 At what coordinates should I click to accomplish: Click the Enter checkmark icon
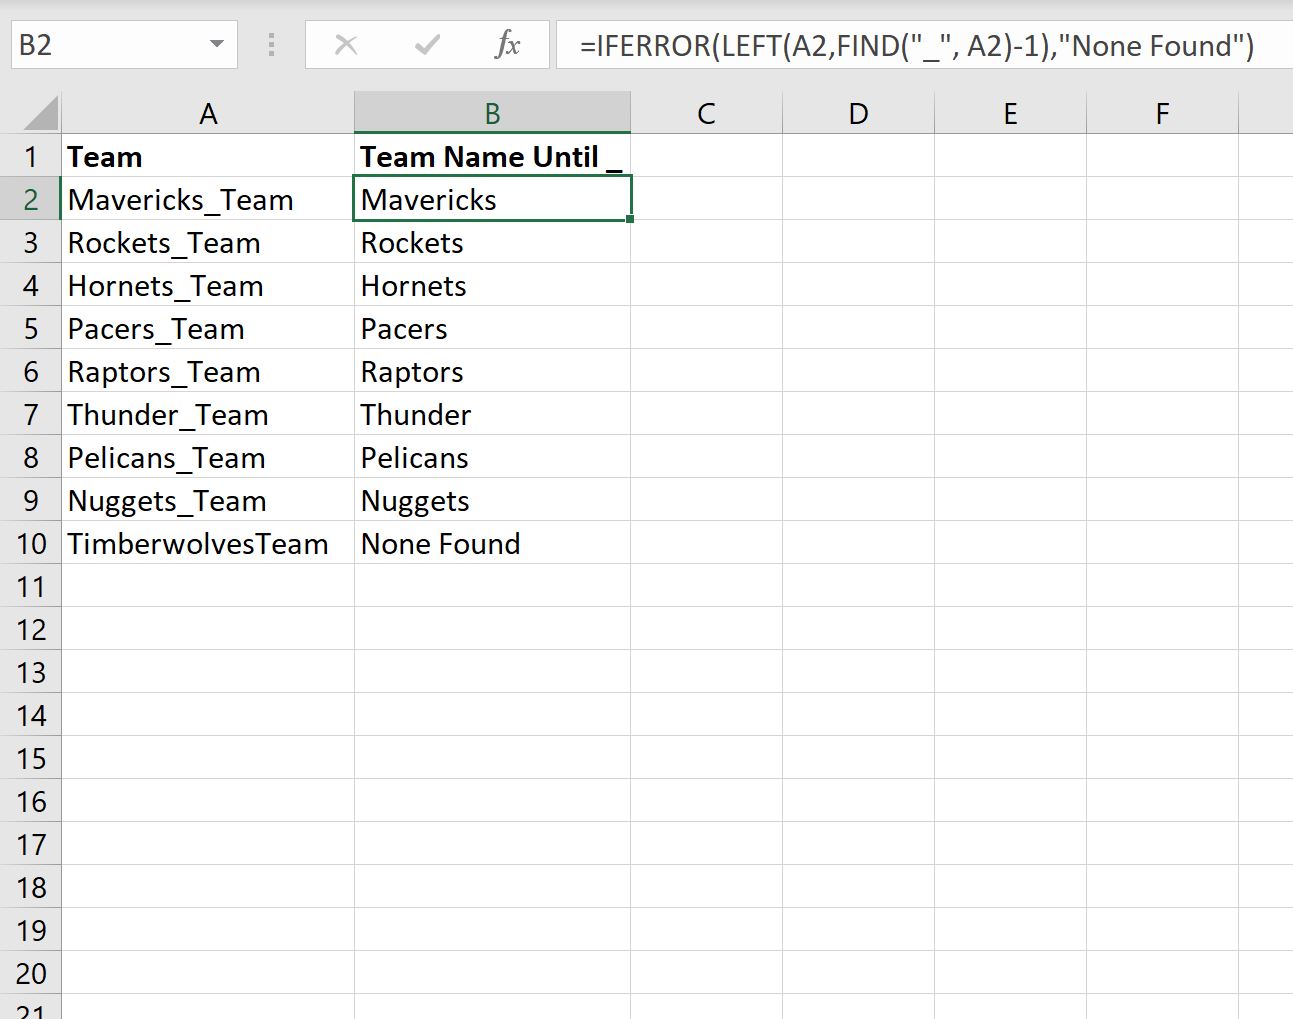[427, 45]
